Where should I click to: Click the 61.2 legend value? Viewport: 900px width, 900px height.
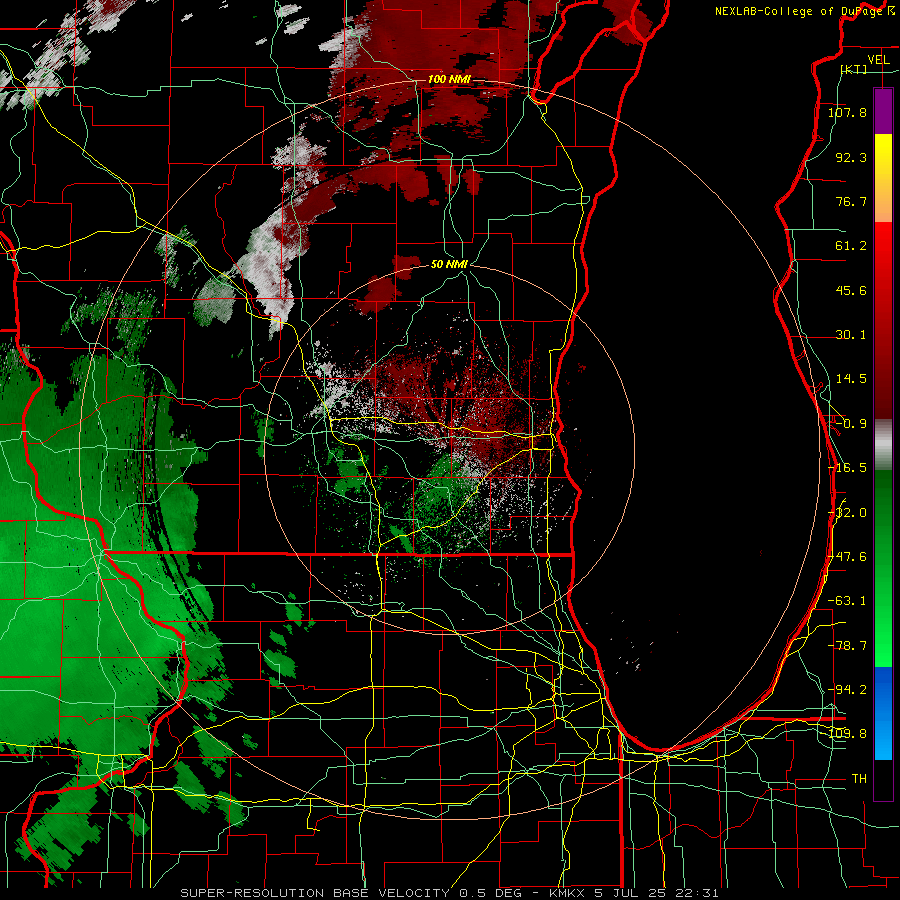(x=851, y=246)
